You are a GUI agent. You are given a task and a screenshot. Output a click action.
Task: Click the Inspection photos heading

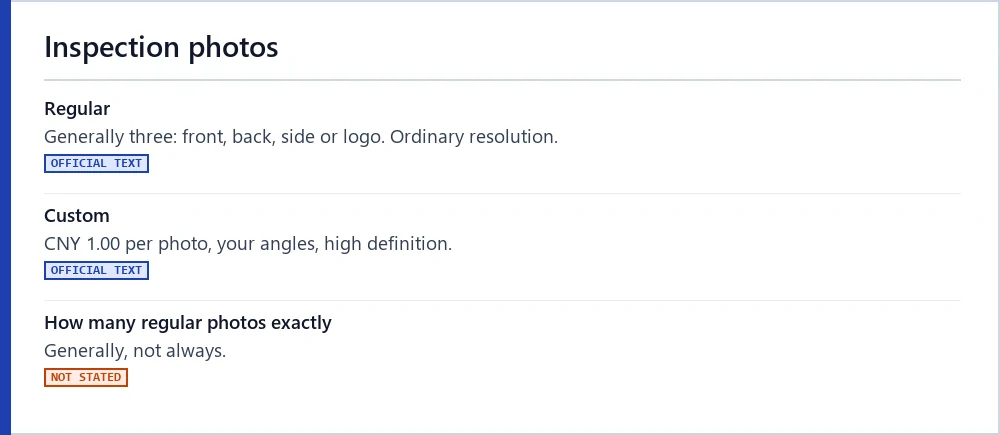(161, 48)
